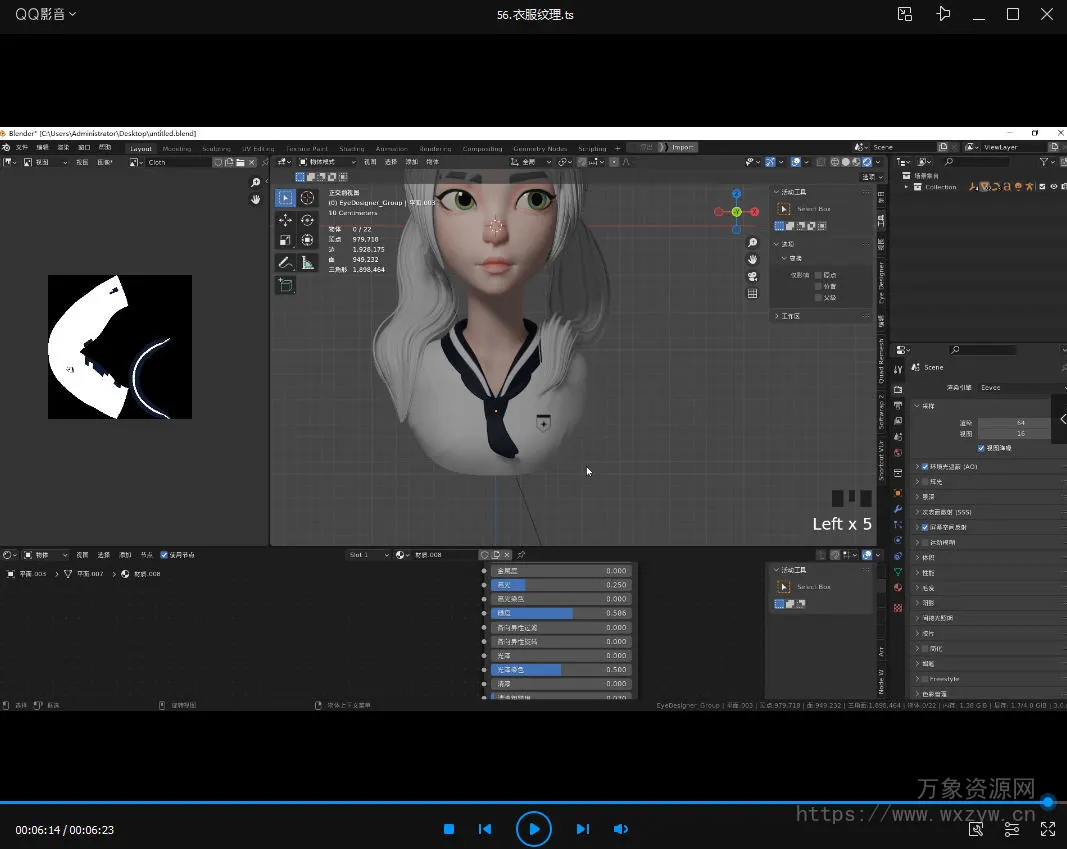Screen dimensions: 1067x849
Task: Open the Geometry Nodes workspace tab
Action: 540,149
